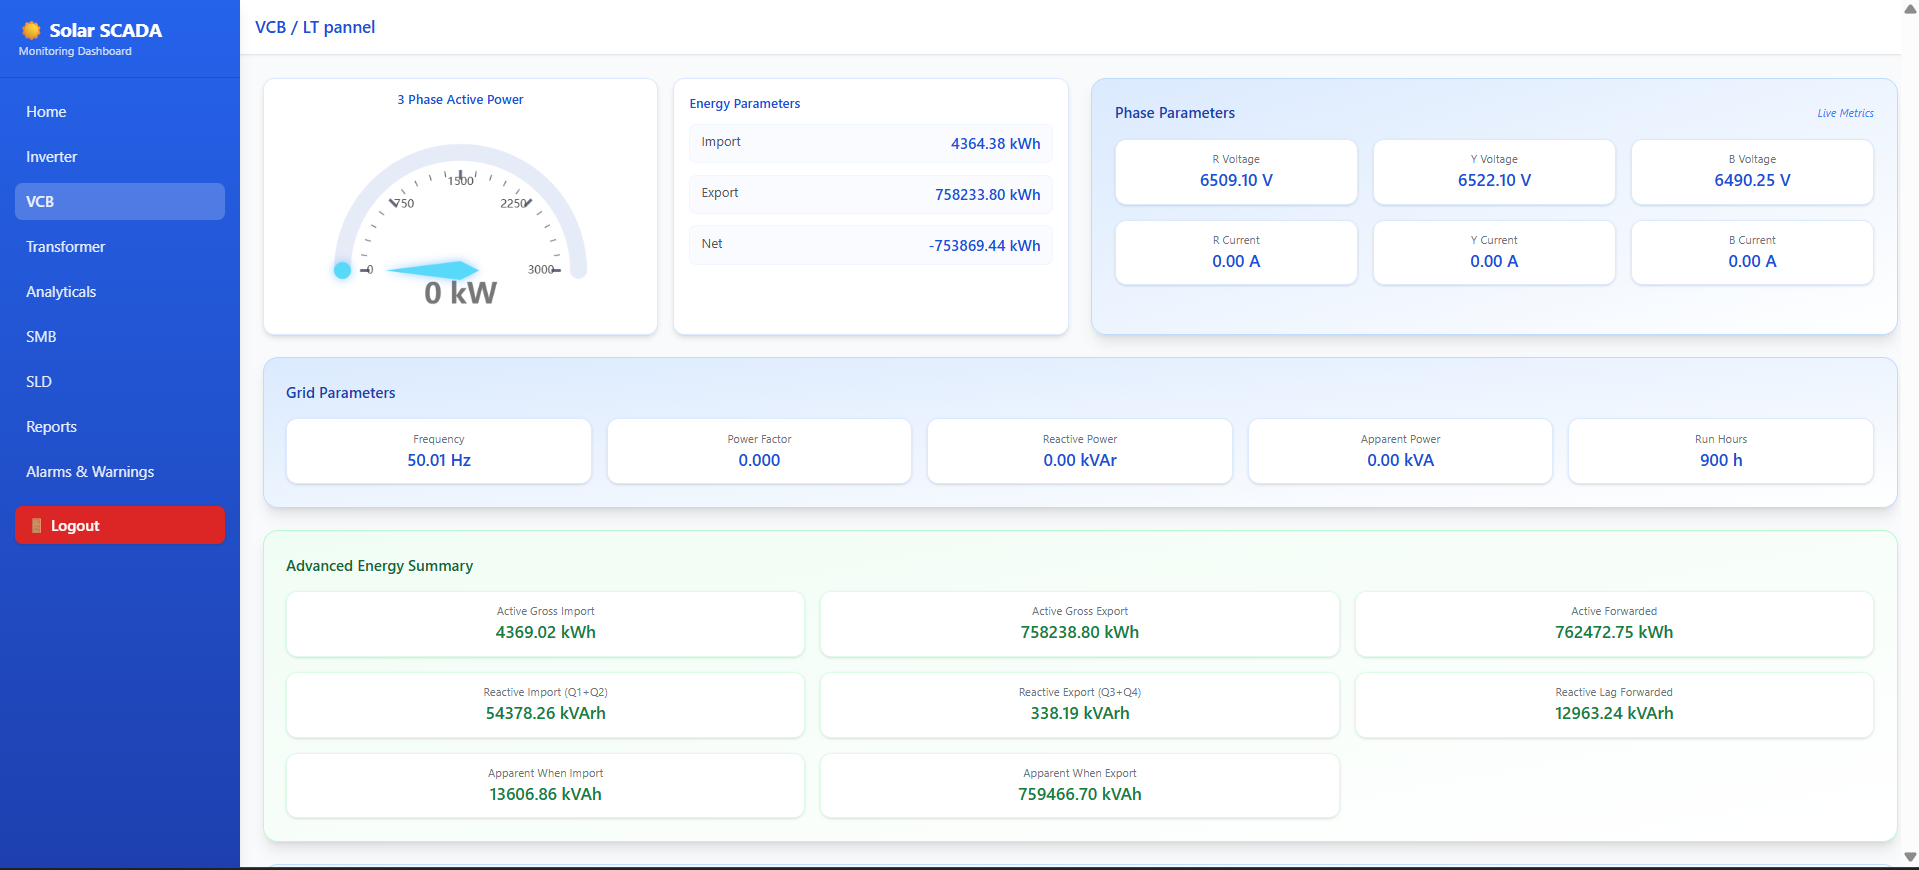Open the Transformer page
The width and height of the screenshot is (1919, 870).
pyautogui.click(x=65, y=247)
